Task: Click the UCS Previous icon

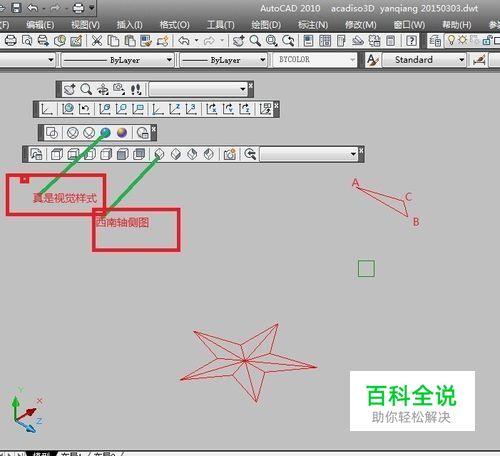Action: pos(84,109)
